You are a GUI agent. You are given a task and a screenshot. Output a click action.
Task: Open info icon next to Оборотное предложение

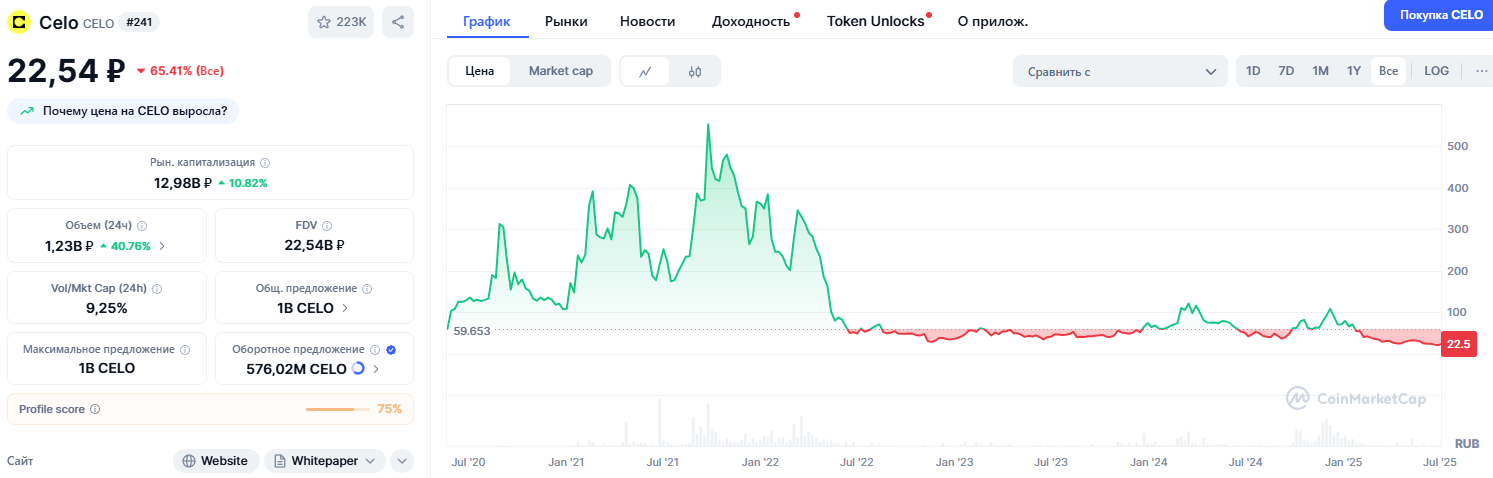[x=375, y=350]
